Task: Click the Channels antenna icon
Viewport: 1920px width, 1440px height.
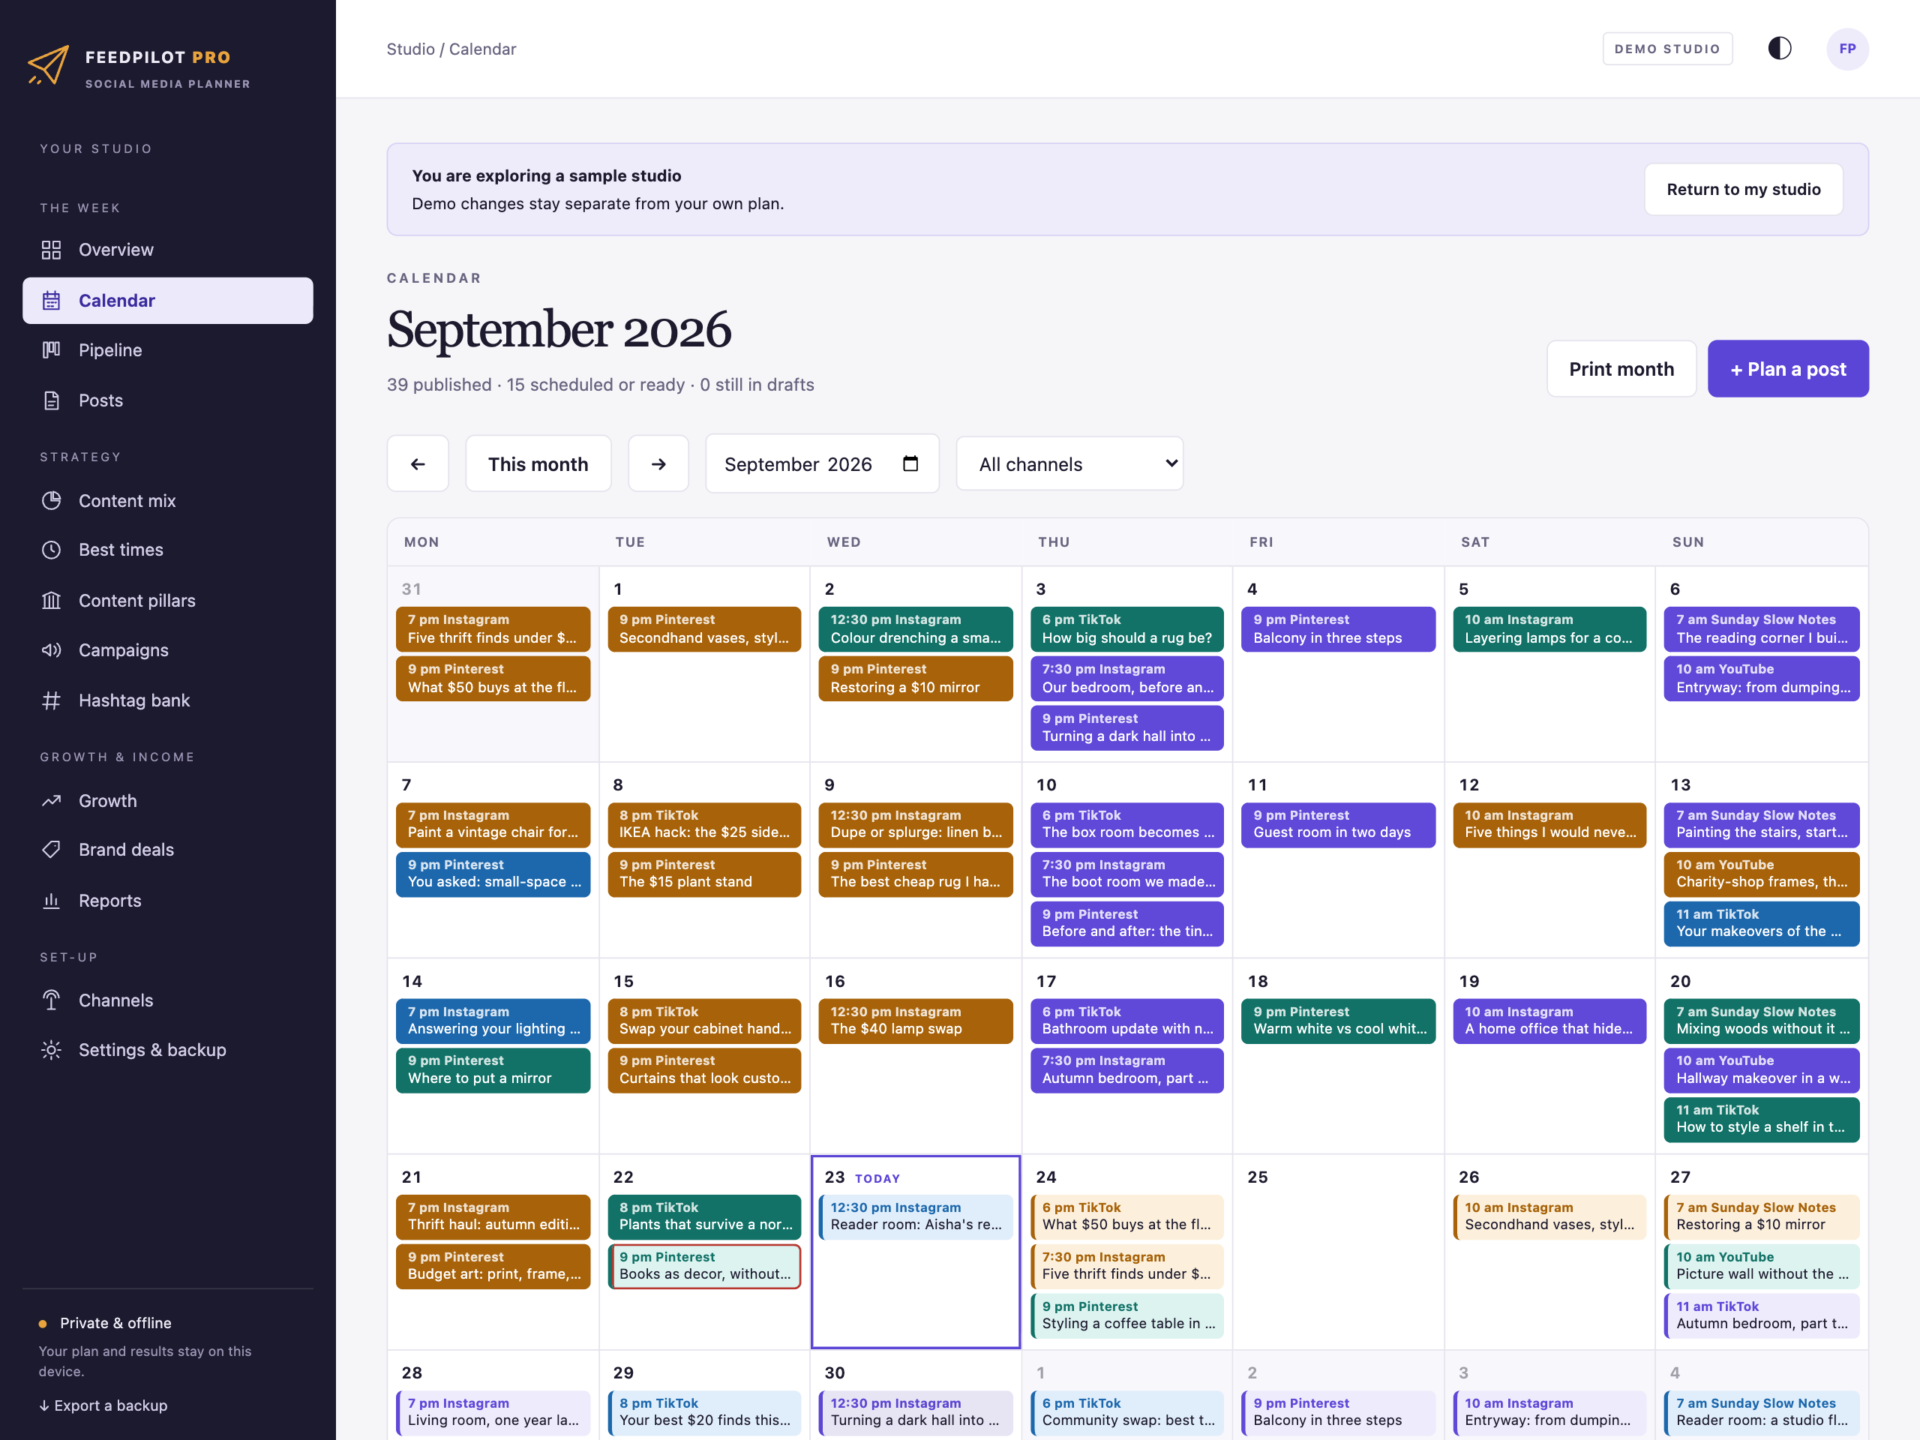Action: click(x=51, y=1000)
